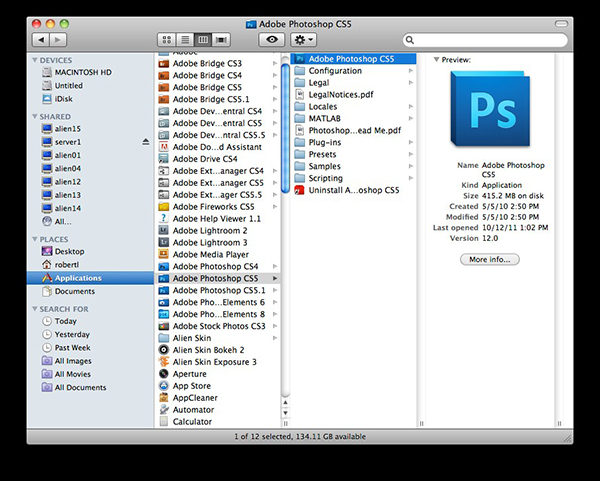Select the Applications sidebar item
The image size is (600, 481).
click(90, 278)
